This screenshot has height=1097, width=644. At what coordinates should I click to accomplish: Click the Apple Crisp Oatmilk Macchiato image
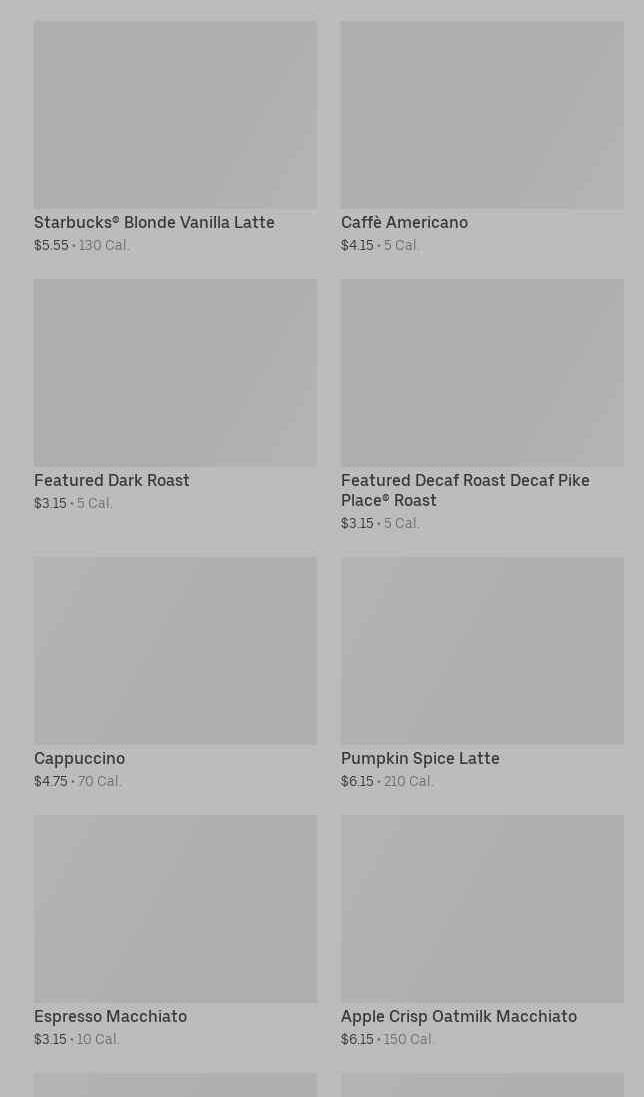(x=482, y=908)
